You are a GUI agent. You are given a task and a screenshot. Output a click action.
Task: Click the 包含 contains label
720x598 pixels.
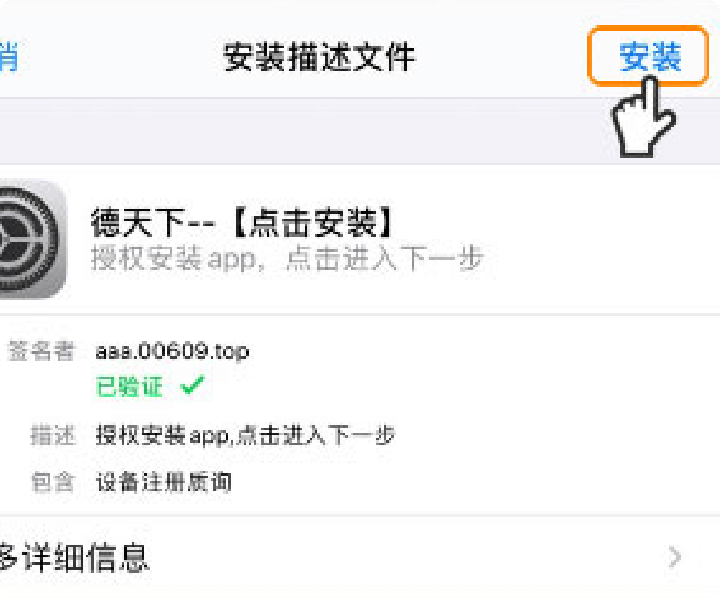pyautogui.click(x=52, y=483)
